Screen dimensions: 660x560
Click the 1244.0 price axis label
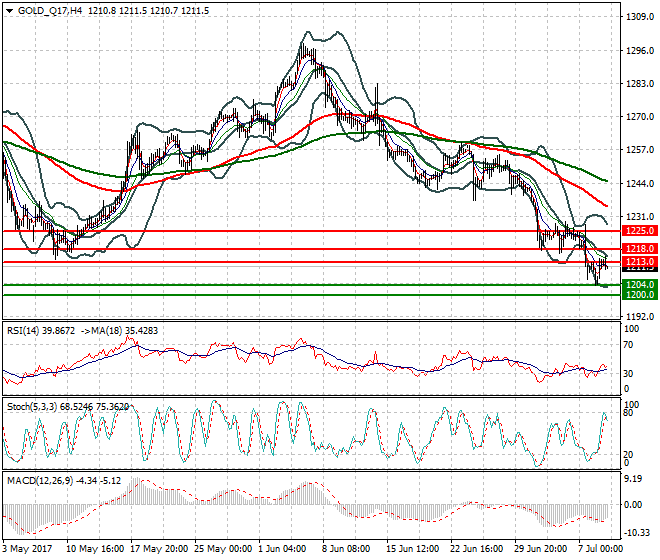(x=640, y=184)
